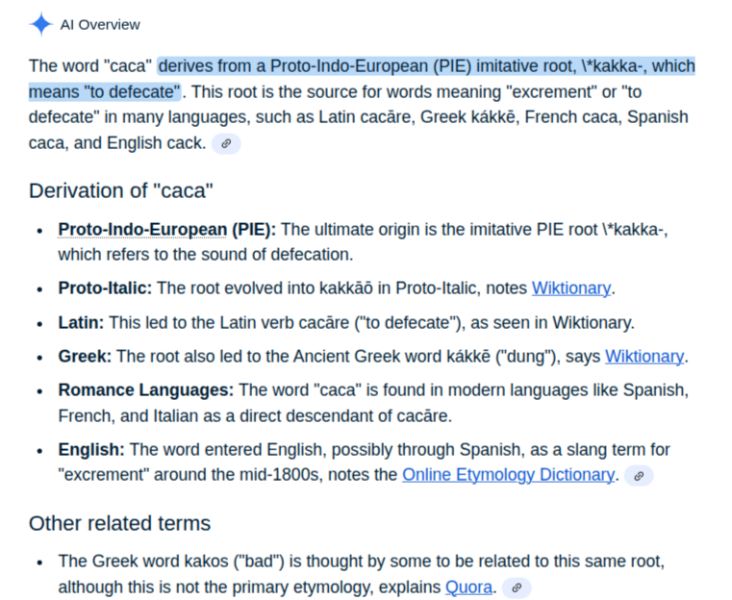The height and width of the screenshot is (600, 732).
Task: Click the 'AI Overview' label text
Action: (100, 24)
